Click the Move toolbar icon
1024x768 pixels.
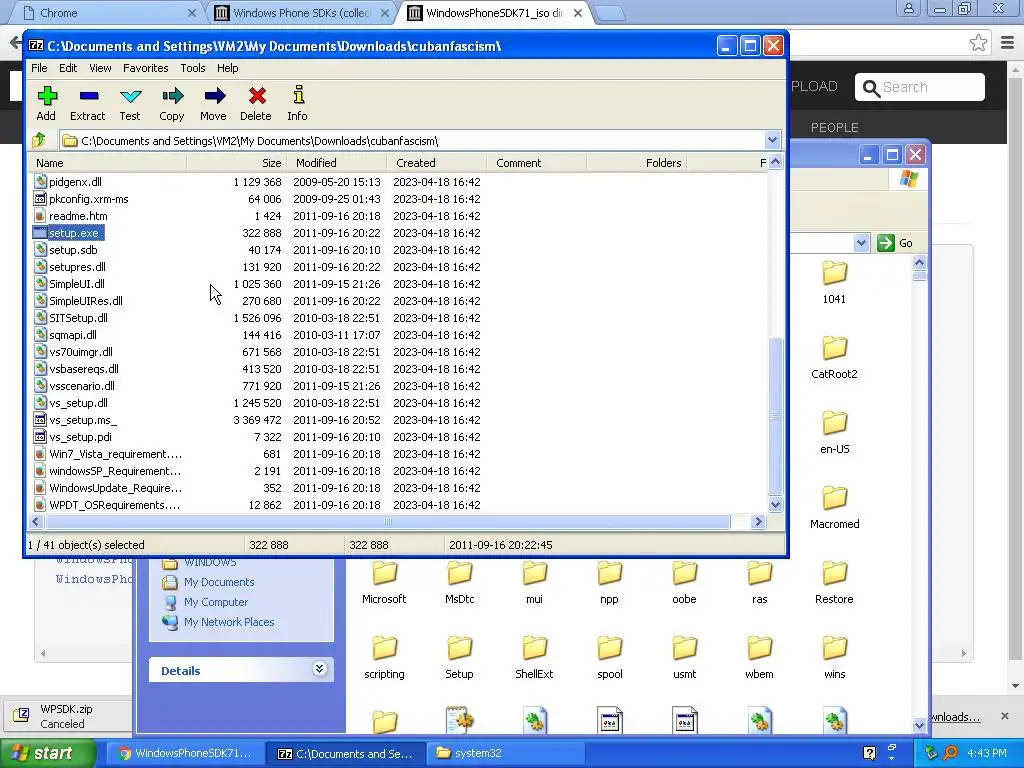point(214,103)
